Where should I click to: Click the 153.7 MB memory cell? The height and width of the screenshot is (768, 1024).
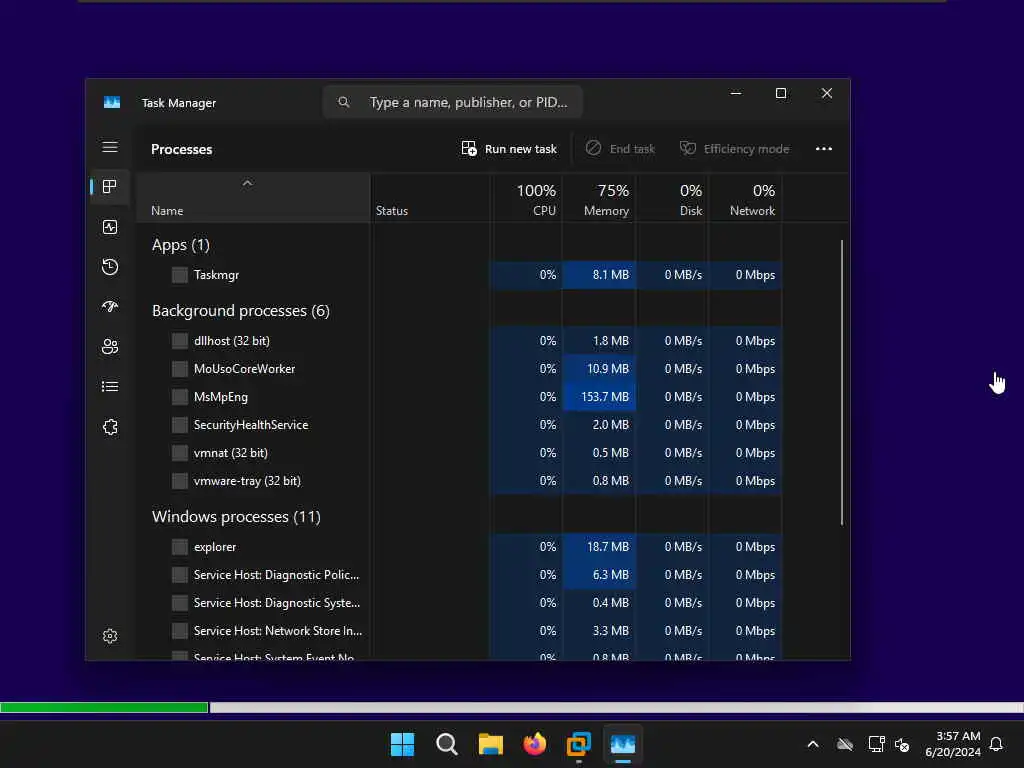tap(599, 397)
